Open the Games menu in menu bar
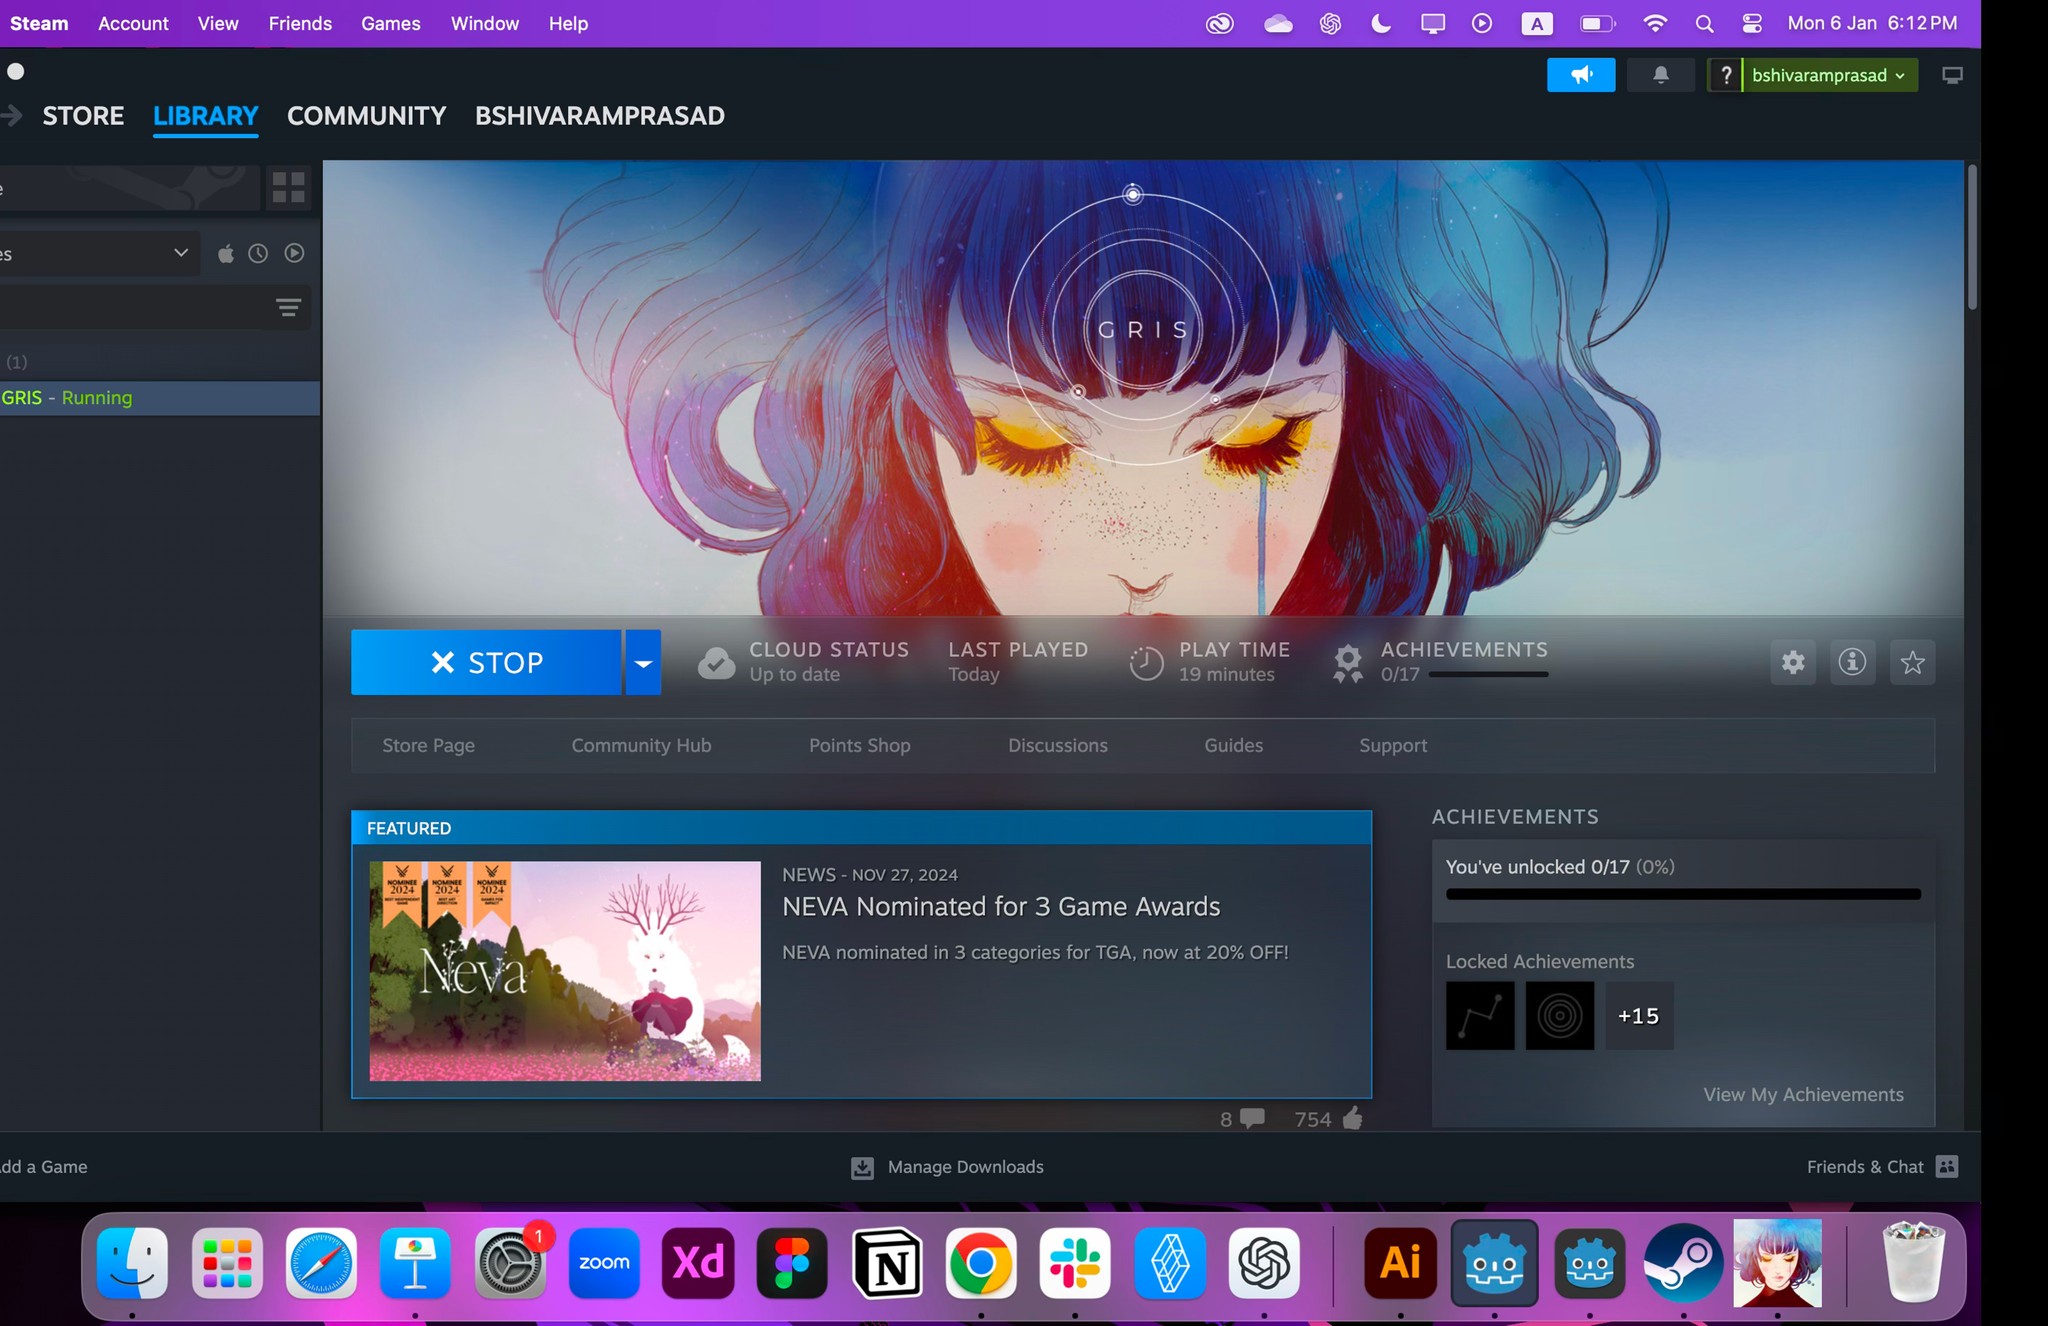Viewport: 2048px width, 1326px height. click(x=390, y=23)
